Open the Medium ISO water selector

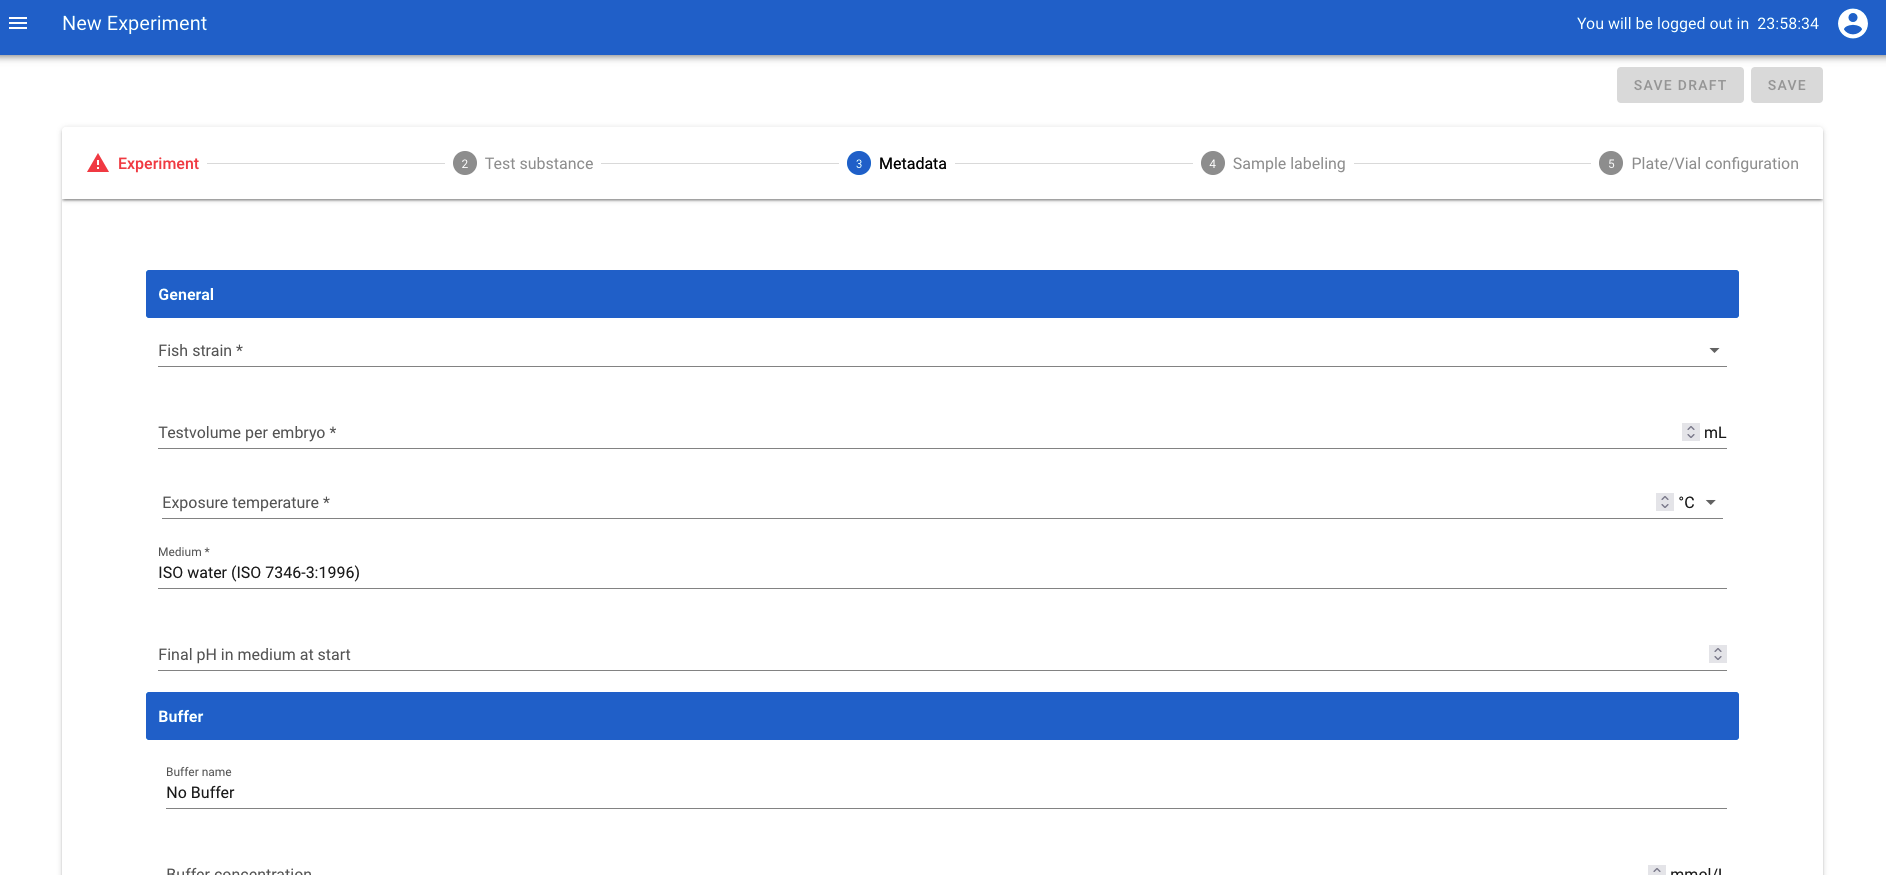pyautogui.click(x=940, y=572)
